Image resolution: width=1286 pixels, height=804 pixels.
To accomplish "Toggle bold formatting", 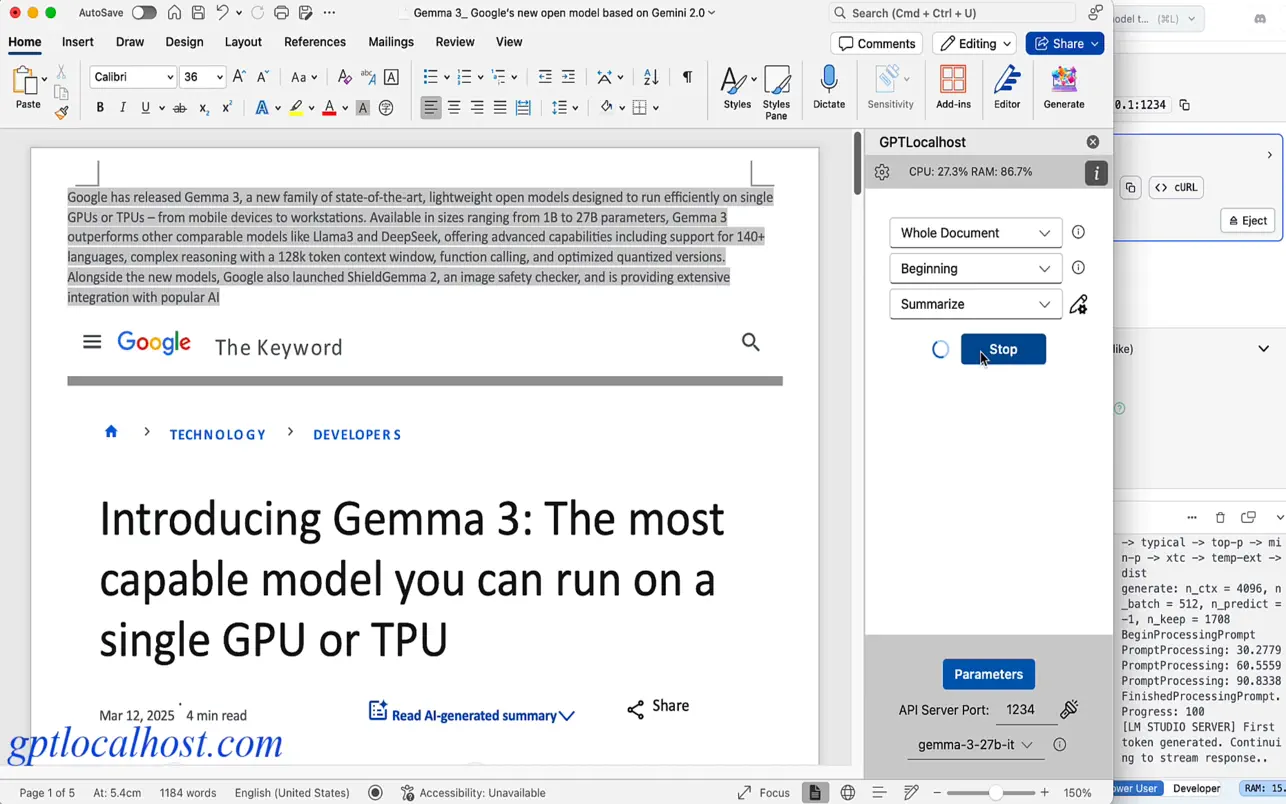I will pyautogui.click(x=99, y=108).
